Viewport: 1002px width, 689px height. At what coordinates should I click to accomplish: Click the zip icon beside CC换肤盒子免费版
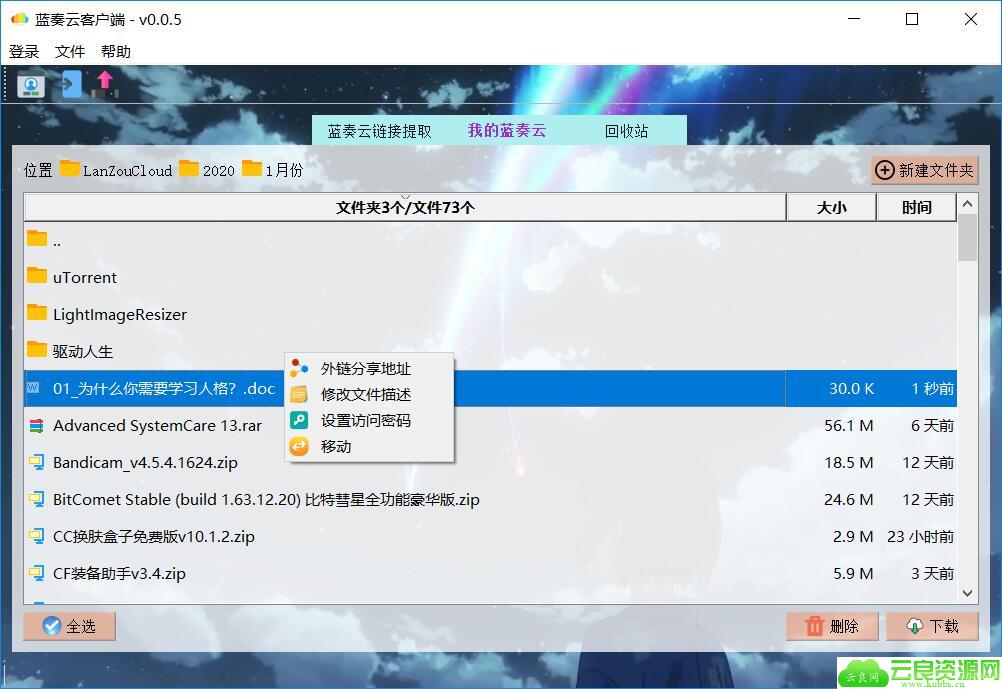pos(36,536)
